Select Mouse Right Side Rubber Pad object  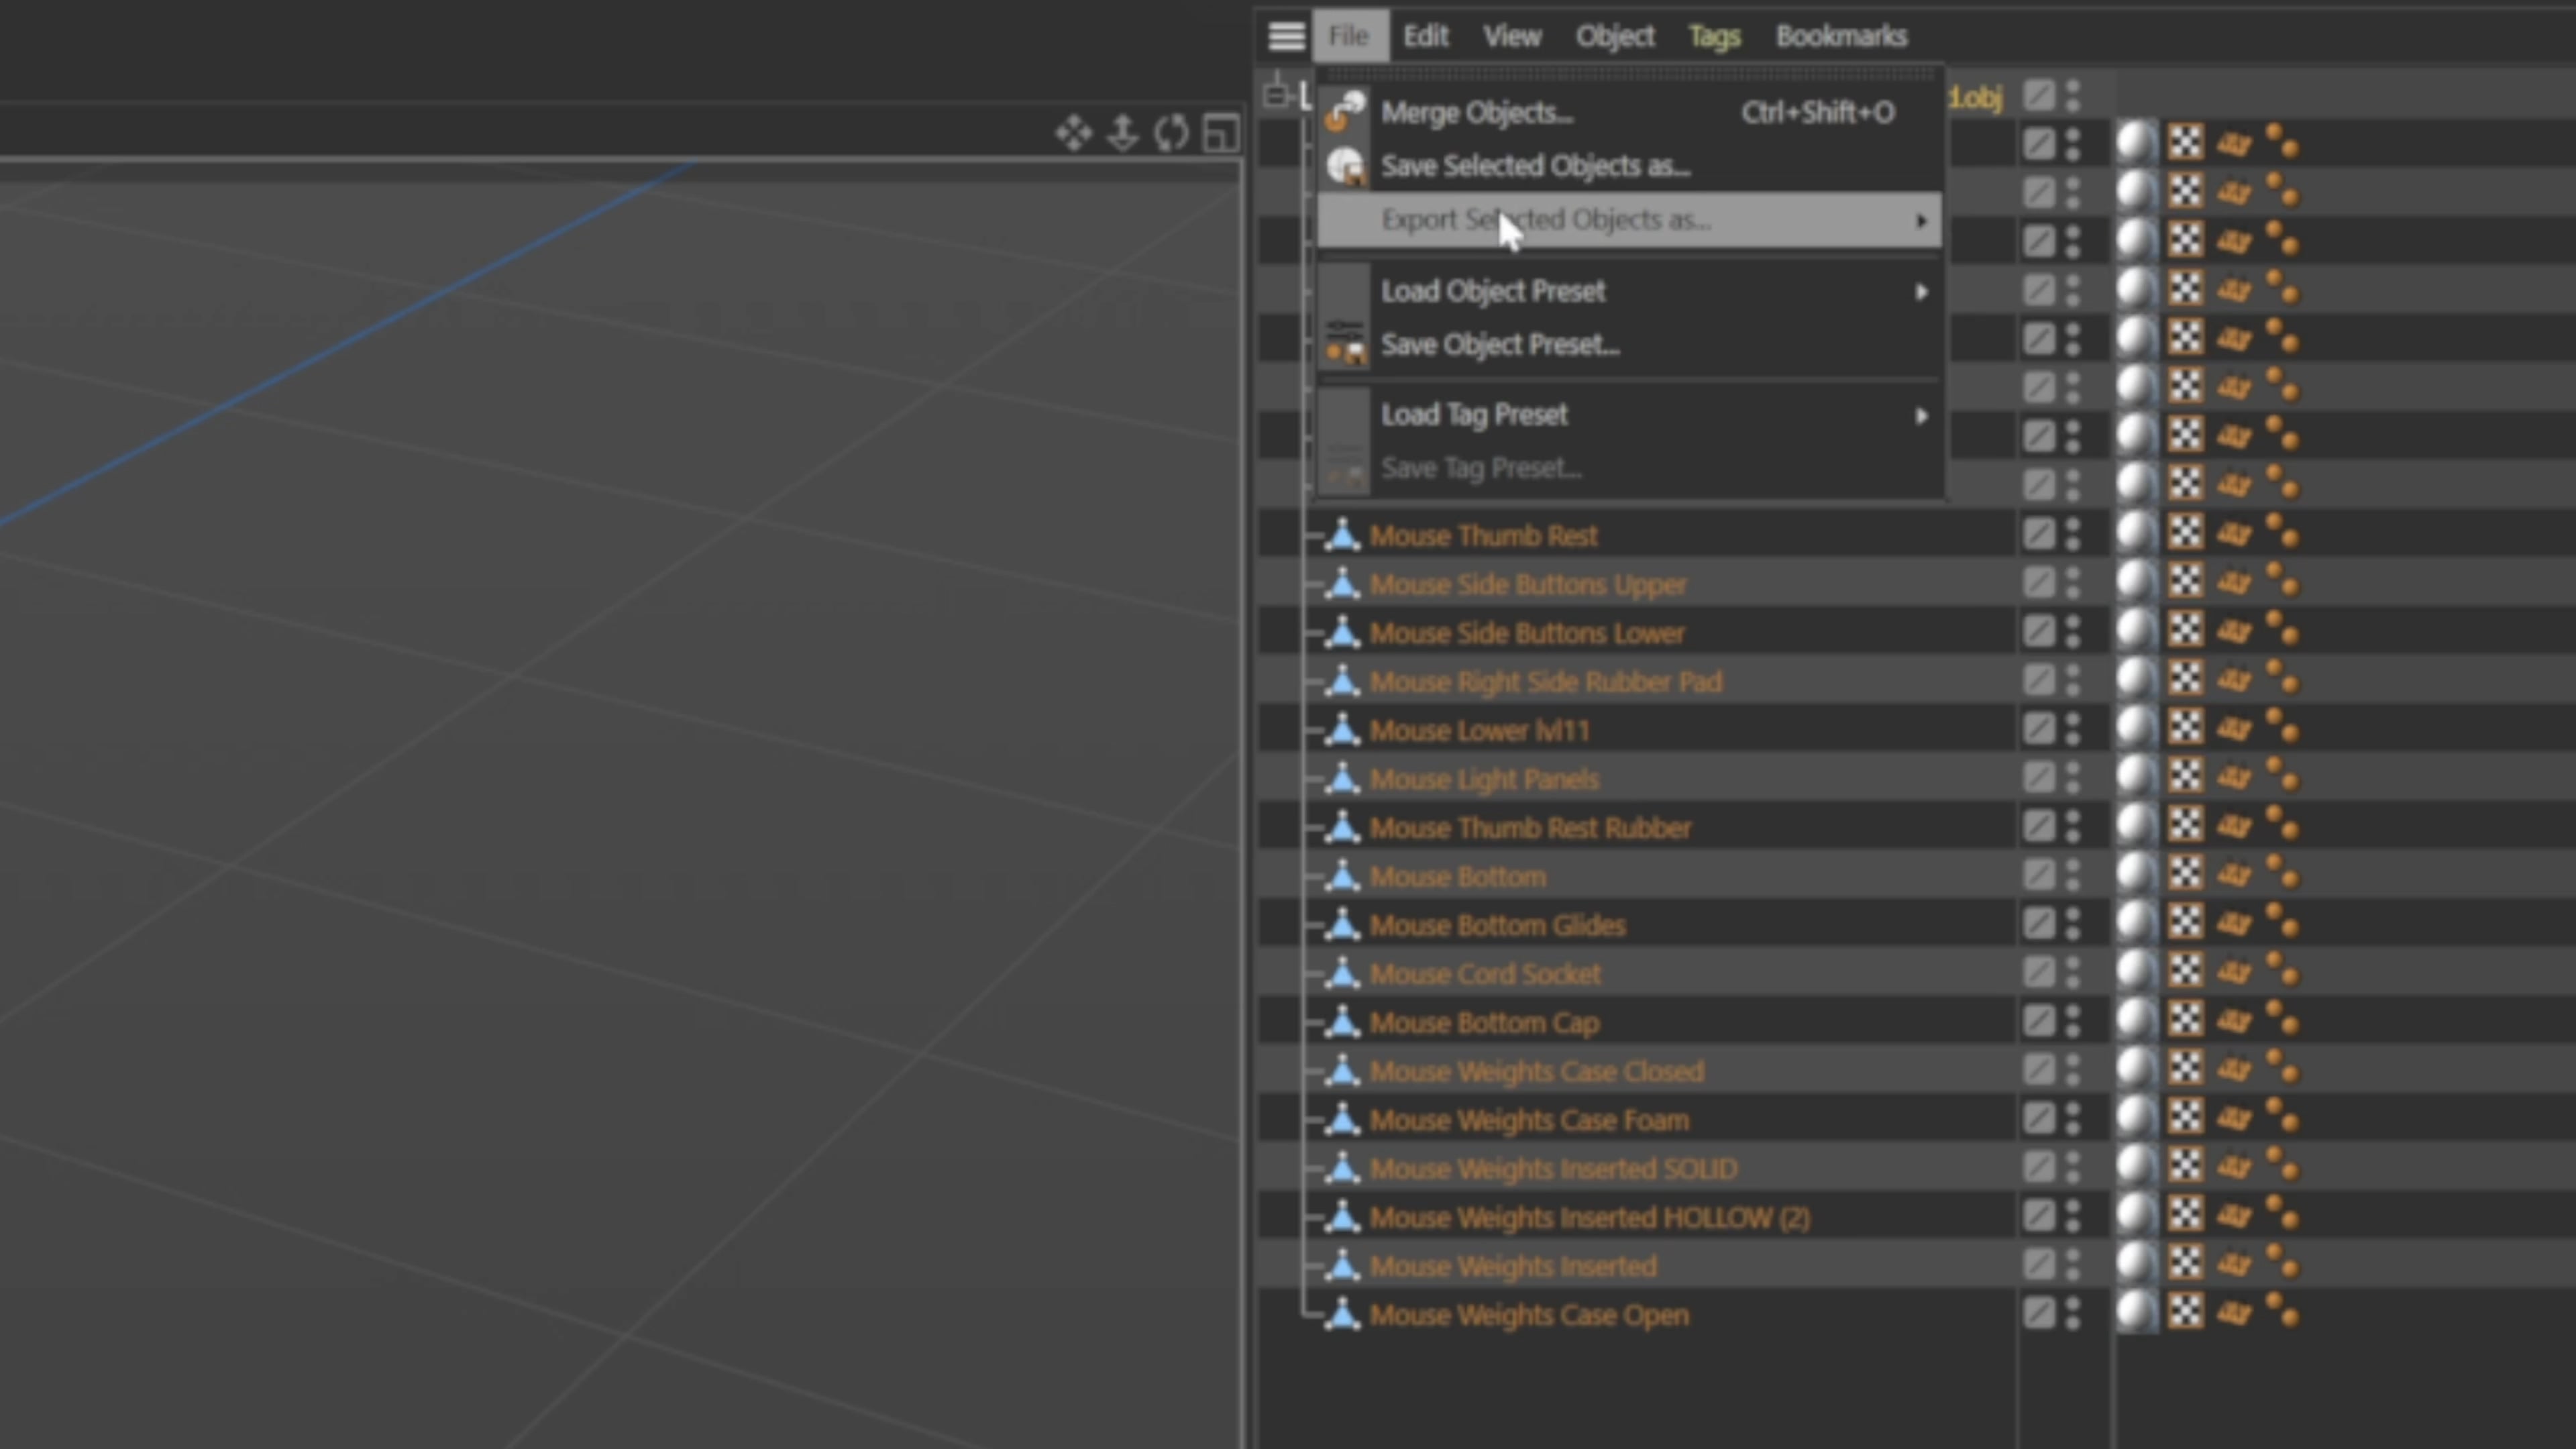coord(1545,682)
